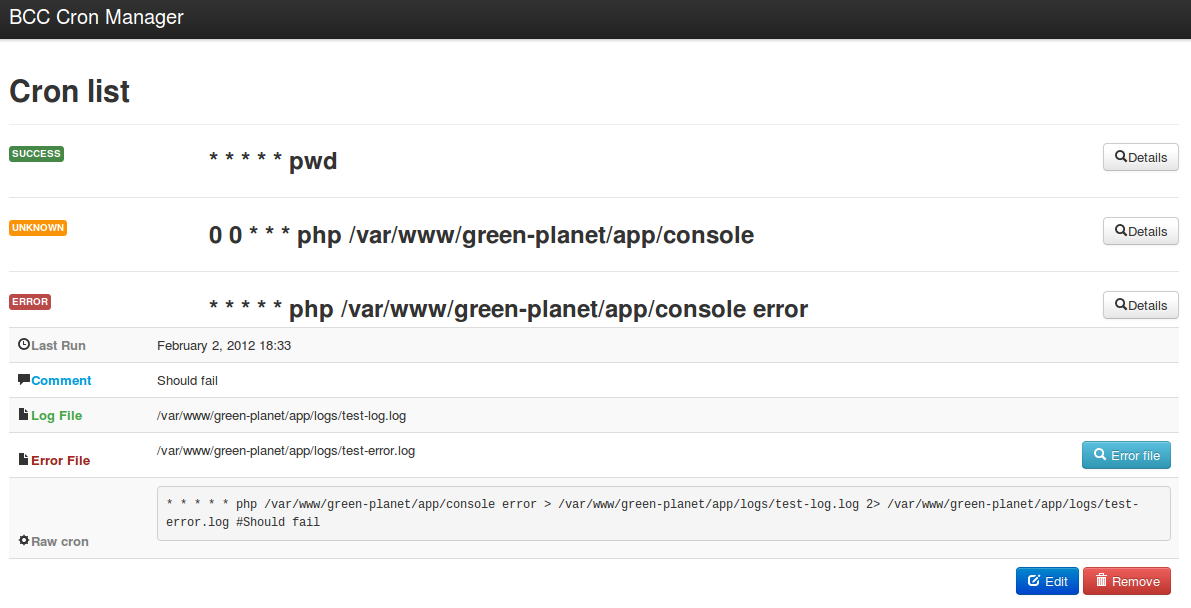Click the trash icon in Remove button
This screenshot has width=1191, height=608.
click(1101, 581)
